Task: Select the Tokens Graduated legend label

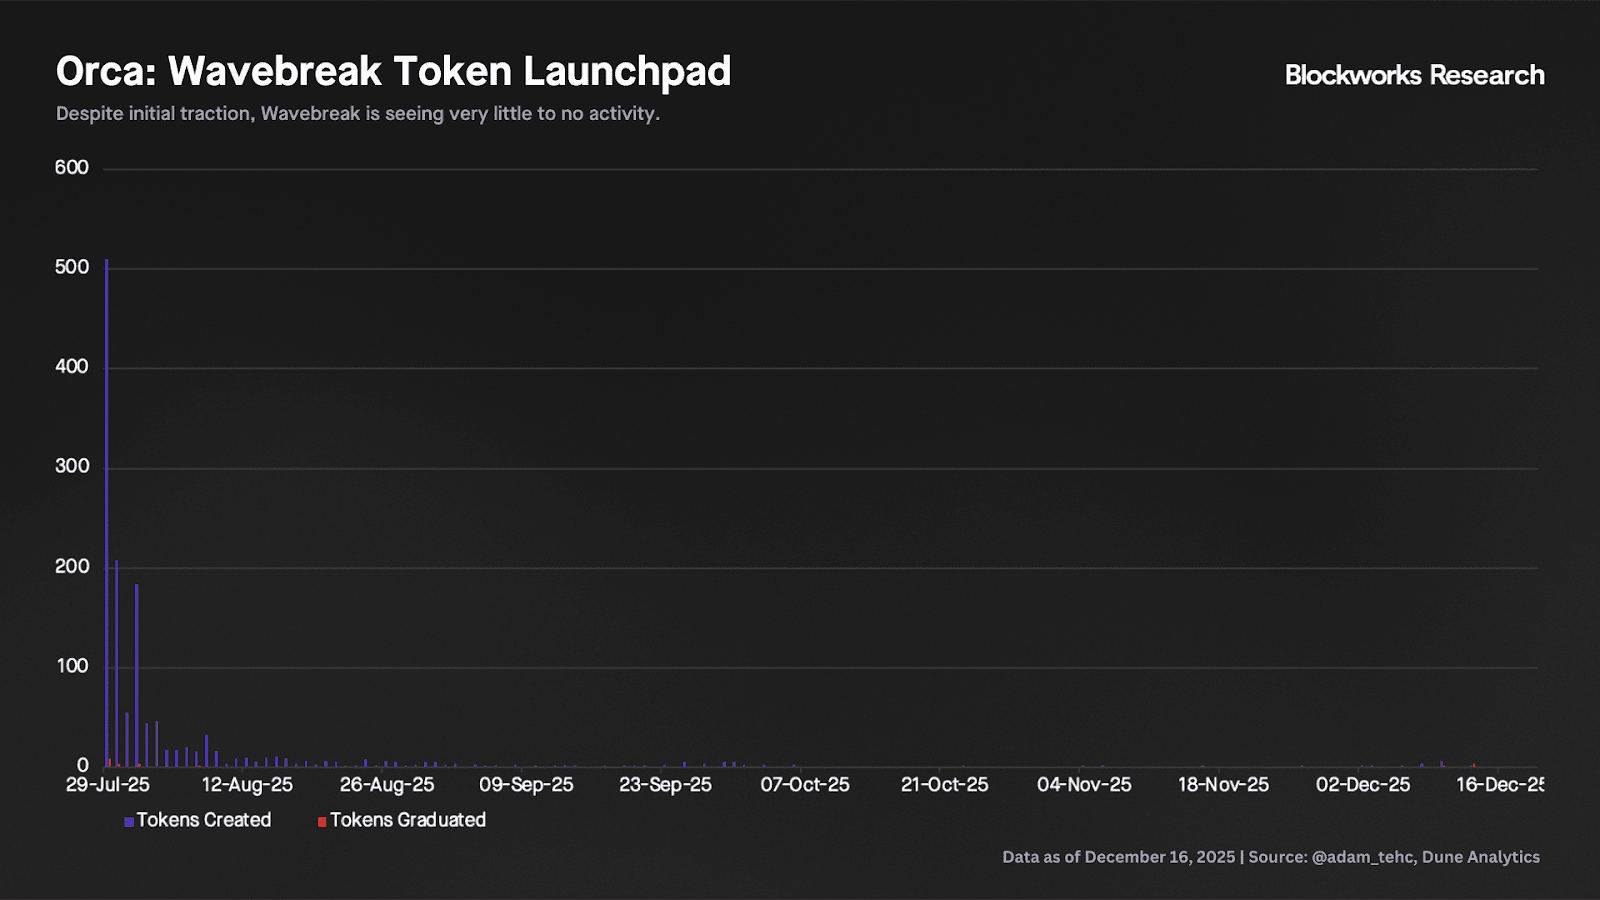Action: [408, 820]
